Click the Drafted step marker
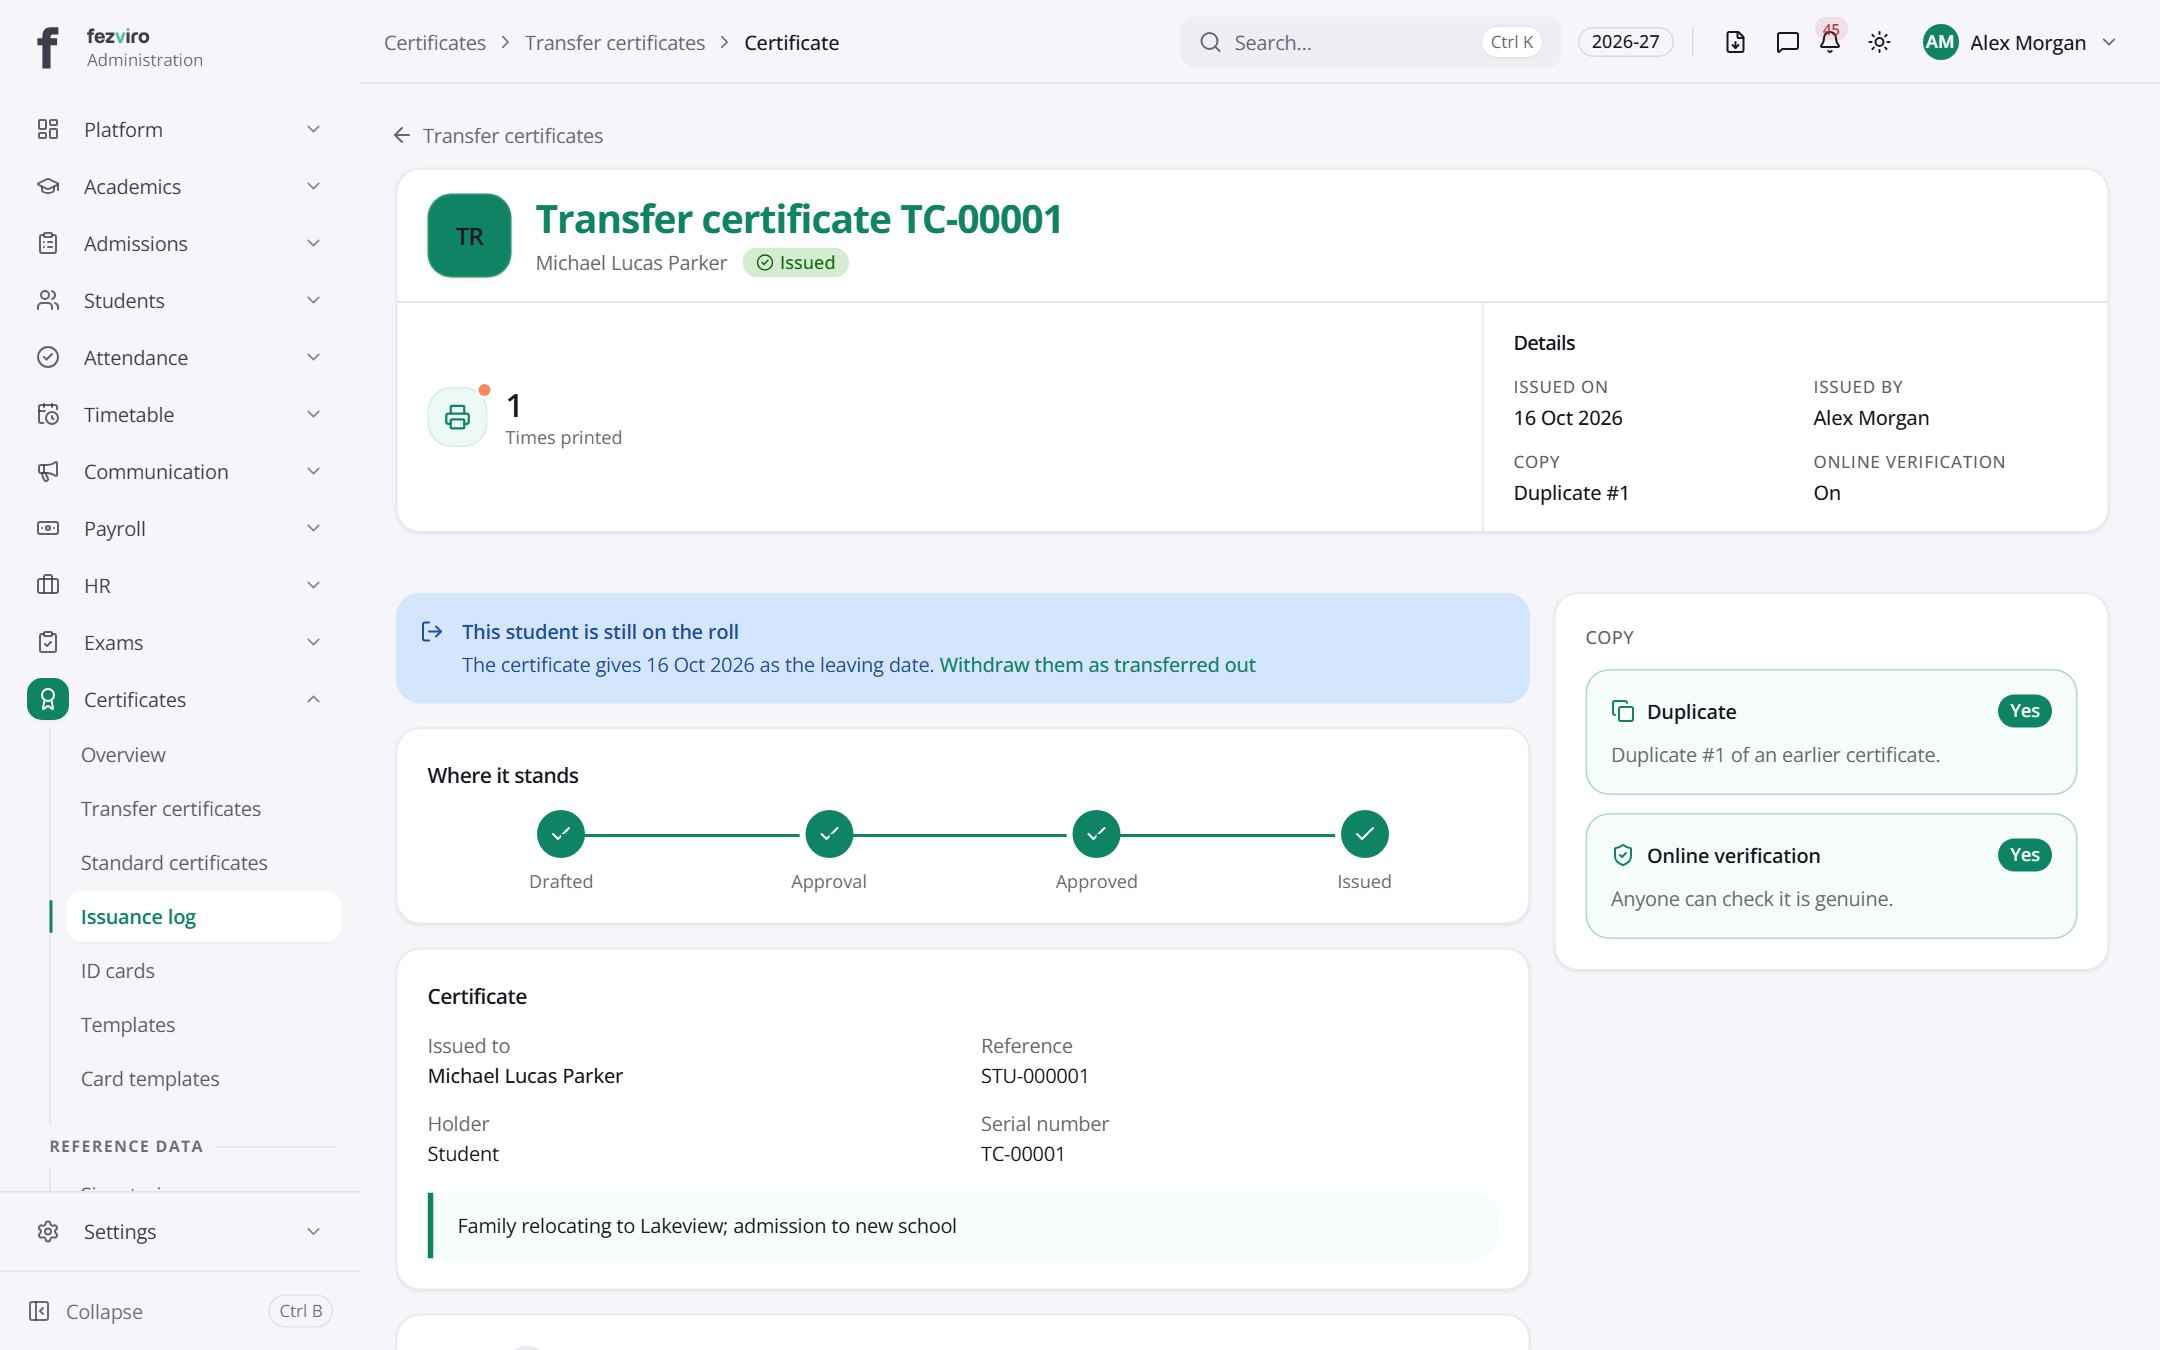The image size is (2160, 1350). (561, 834)
